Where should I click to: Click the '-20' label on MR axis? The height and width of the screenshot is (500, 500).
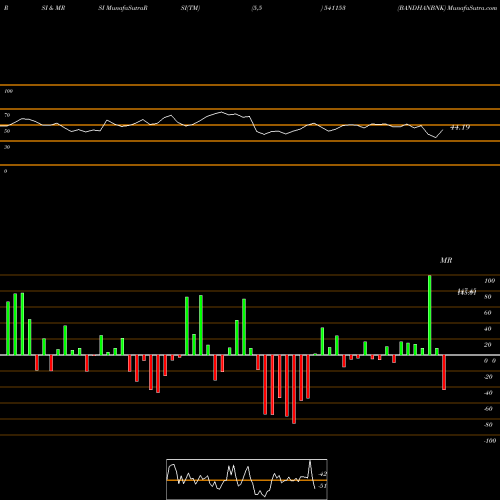(488, 377)
